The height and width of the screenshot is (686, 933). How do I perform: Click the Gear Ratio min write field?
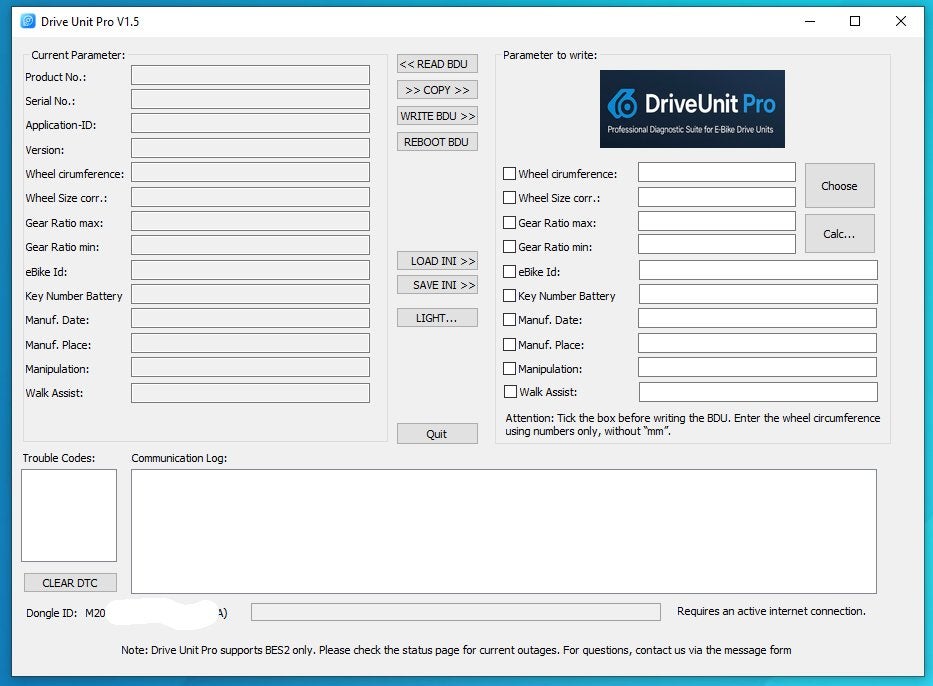pyautogui.click(x=716, y=244)
